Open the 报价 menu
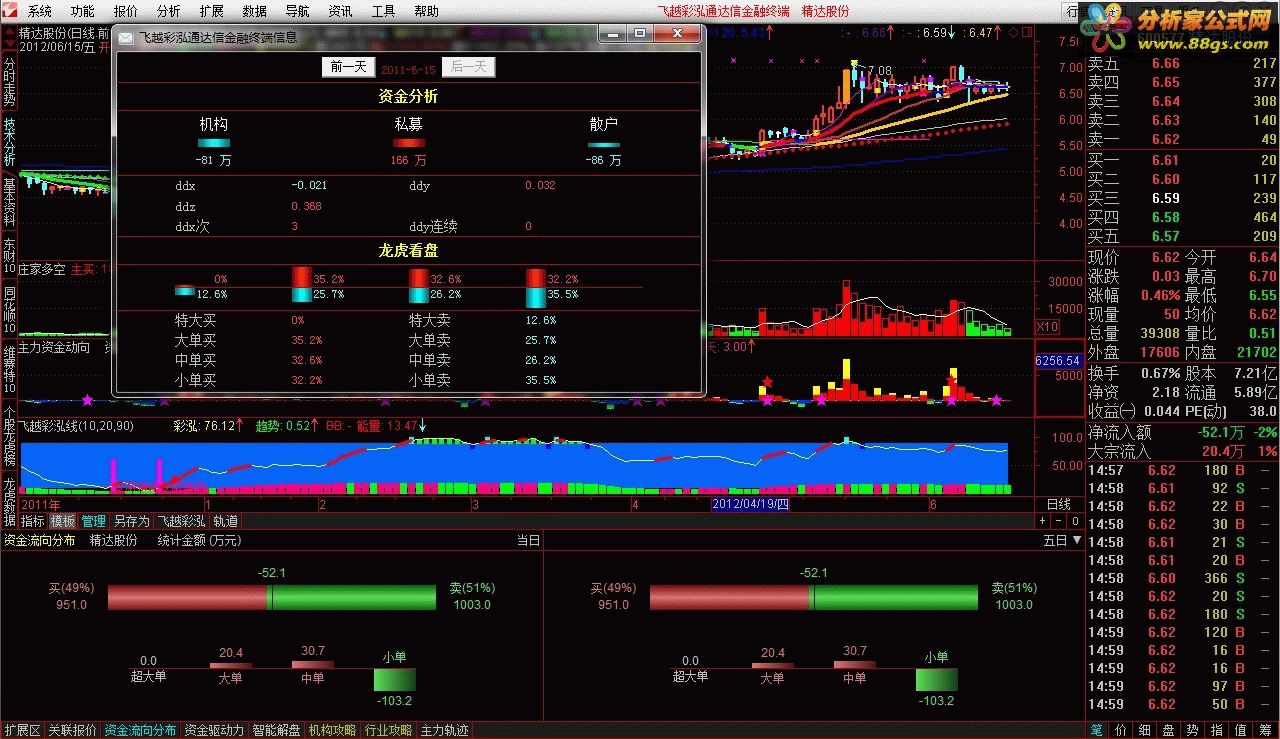 pyautogui.click(x=126, y=11)
